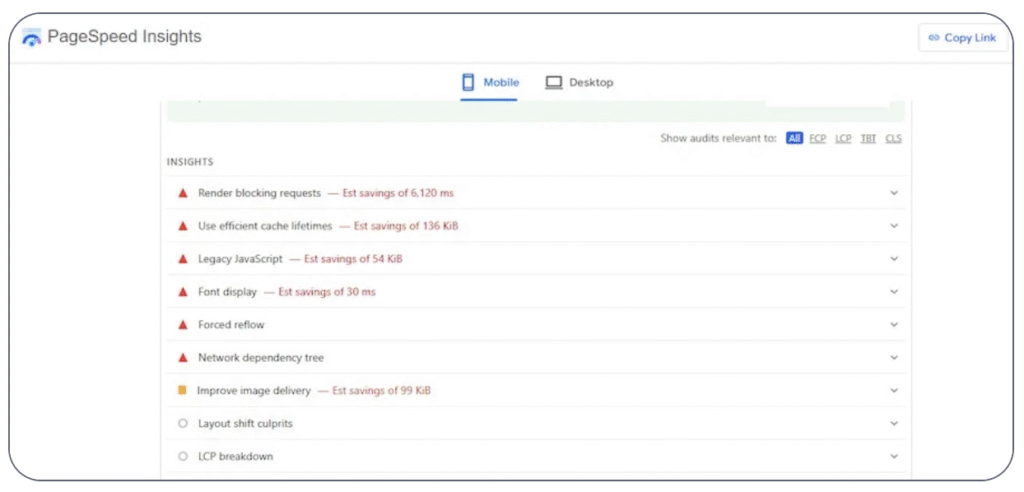Click red triangle beside Network dependency tree
This screenshot has width=1024, height=492.
pos(183,357)
